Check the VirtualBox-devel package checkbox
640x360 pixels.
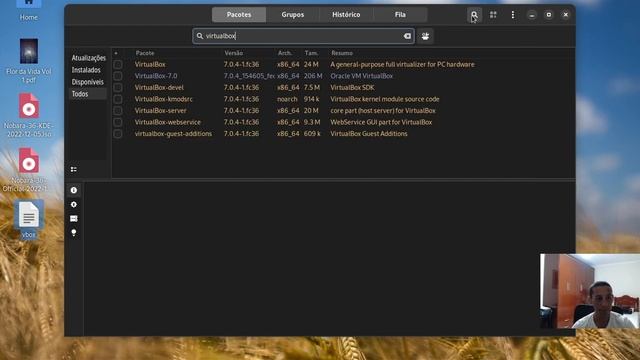click(x=118, y=87)
